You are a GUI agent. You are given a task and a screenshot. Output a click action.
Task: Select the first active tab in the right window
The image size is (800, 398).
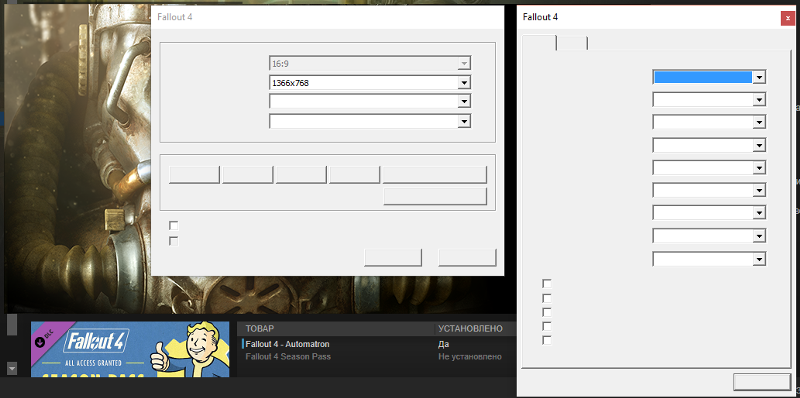click(539, 42)
